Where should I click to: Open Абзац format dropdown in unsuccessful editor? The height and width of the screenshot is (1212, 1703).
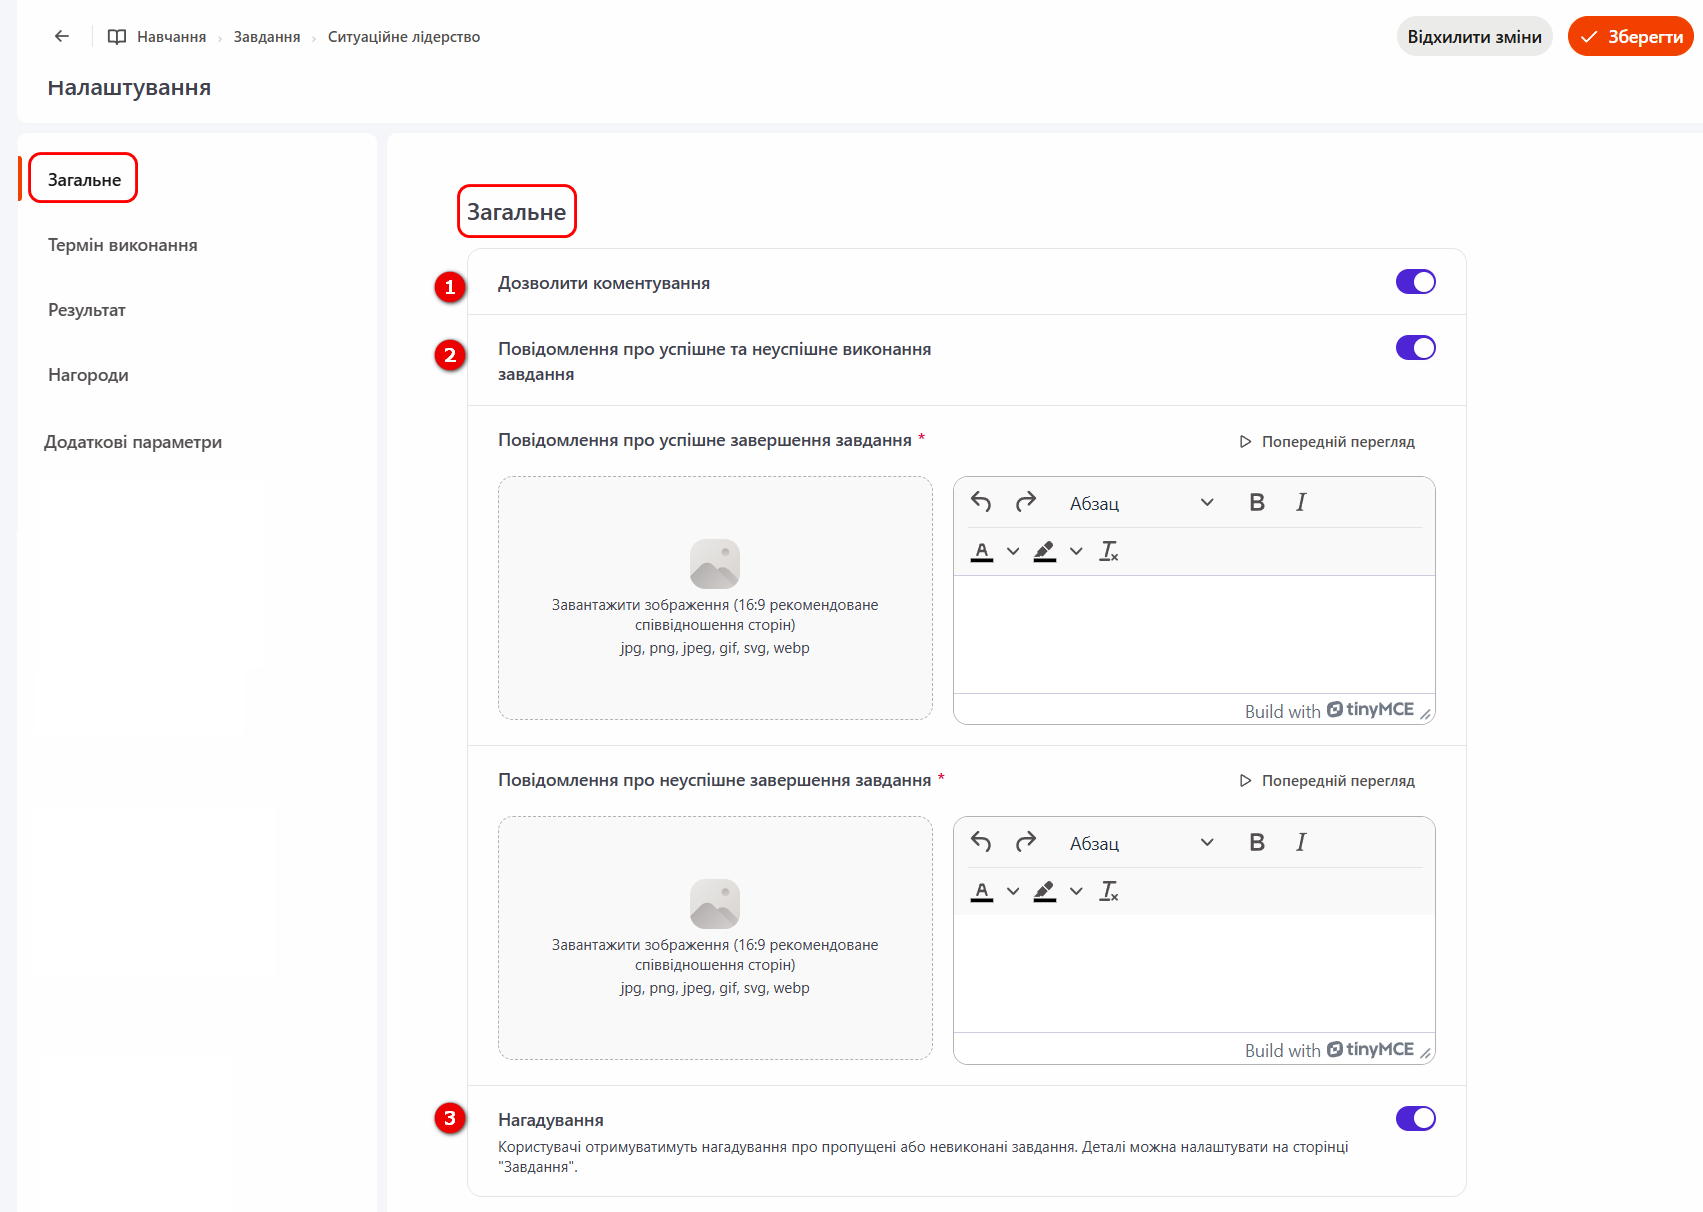coord(1141,843)
